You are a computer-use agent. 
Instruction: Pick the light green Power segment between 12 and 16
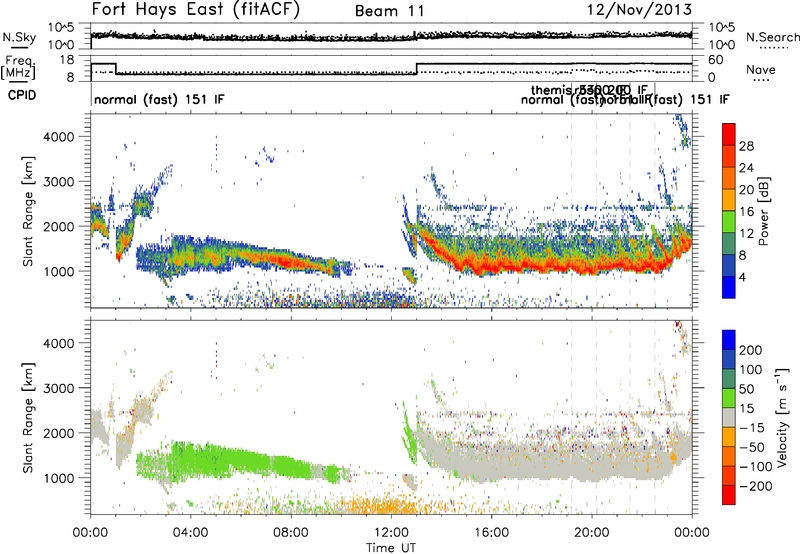[x=729, y=222]
